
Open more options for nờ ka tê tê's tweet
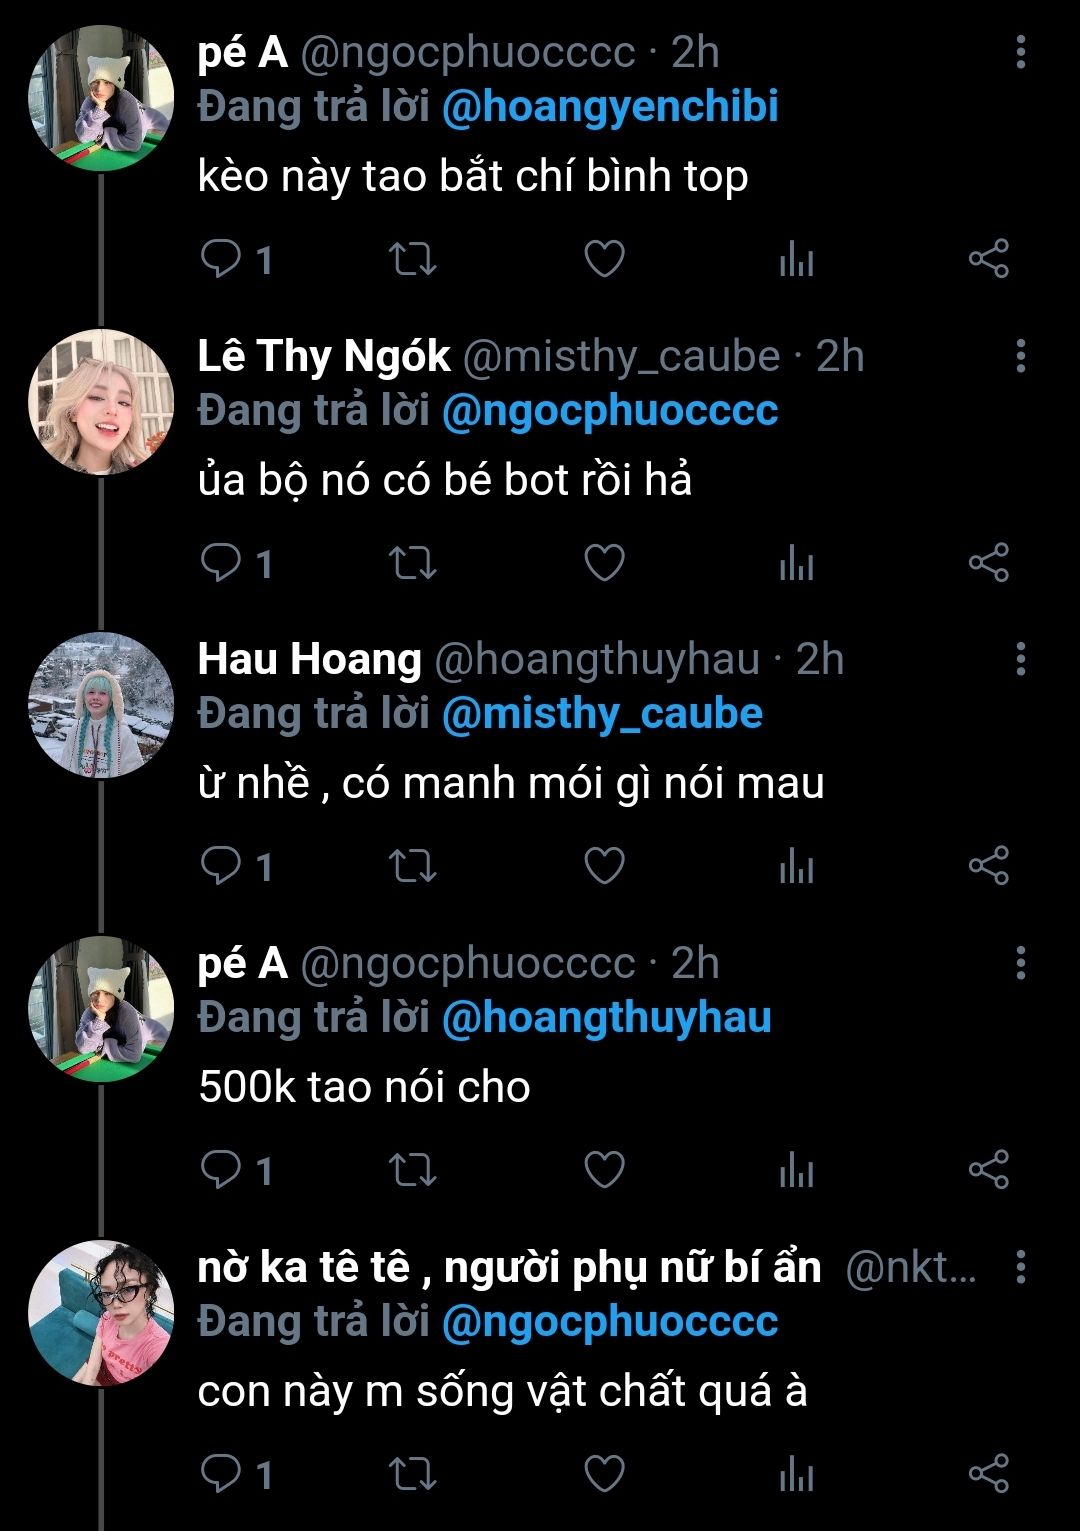coord(1020,1266)
